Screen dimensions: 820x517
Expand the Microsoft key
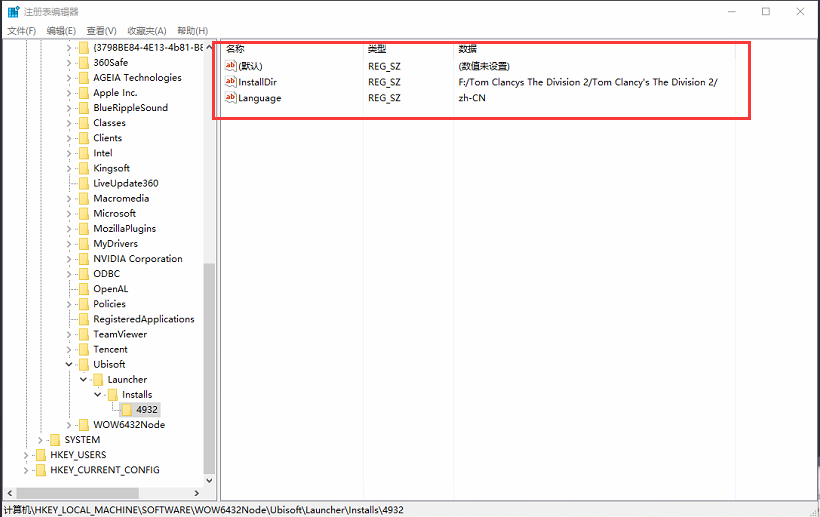click(69, 214)
